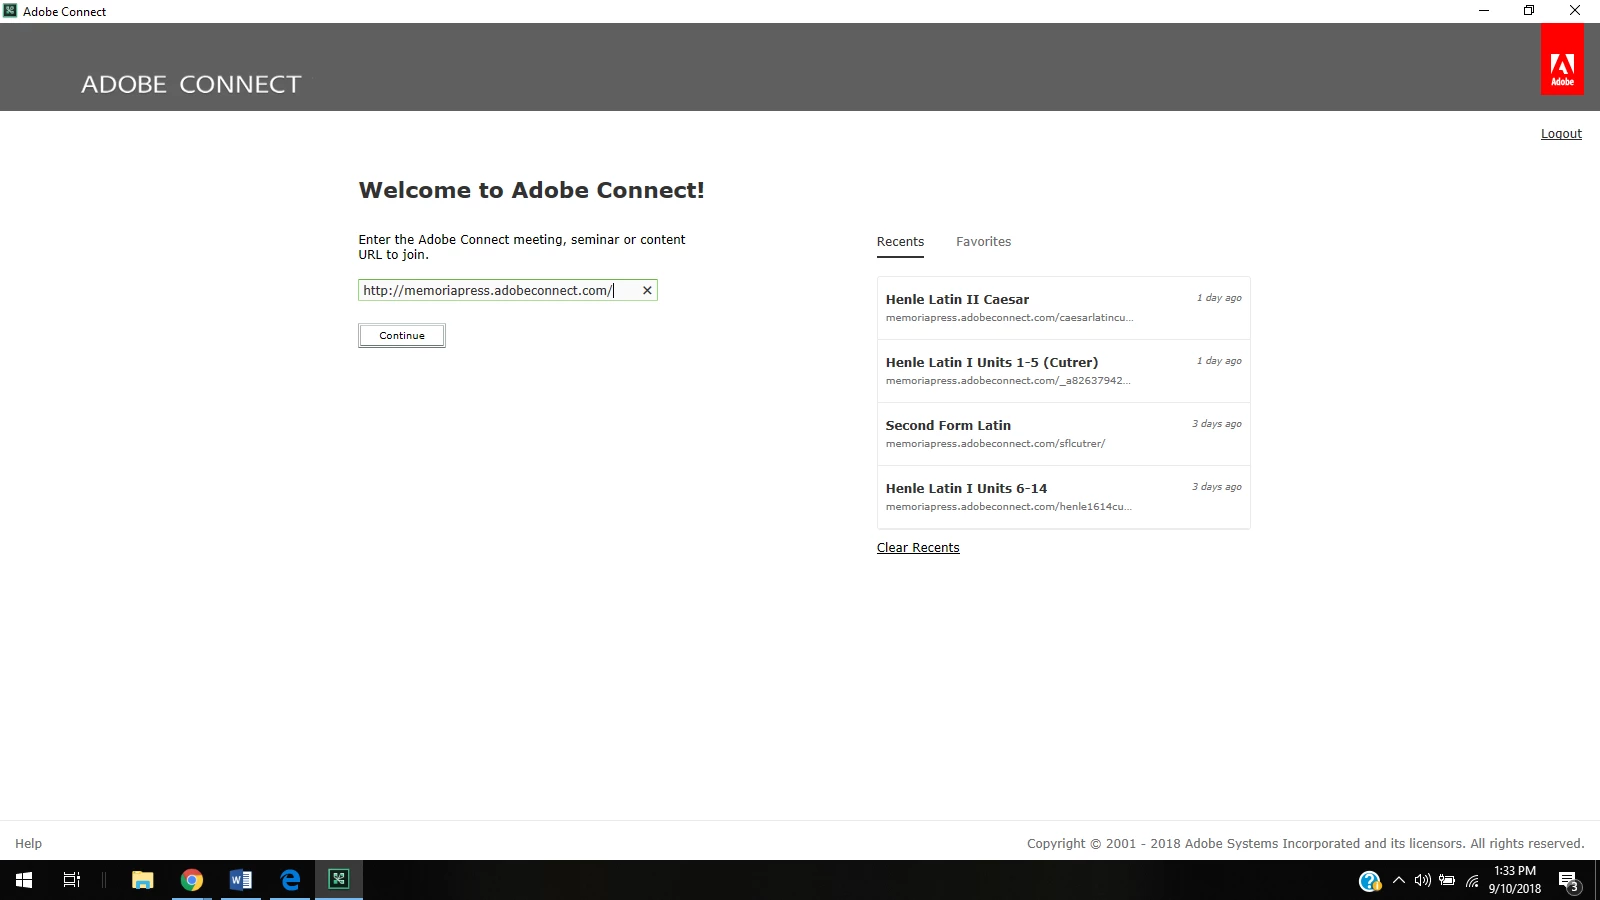This screenshot has height=900, width=1600.
Task: Switch to Google Chrome in the taskbar
Action: pos(192,880)
